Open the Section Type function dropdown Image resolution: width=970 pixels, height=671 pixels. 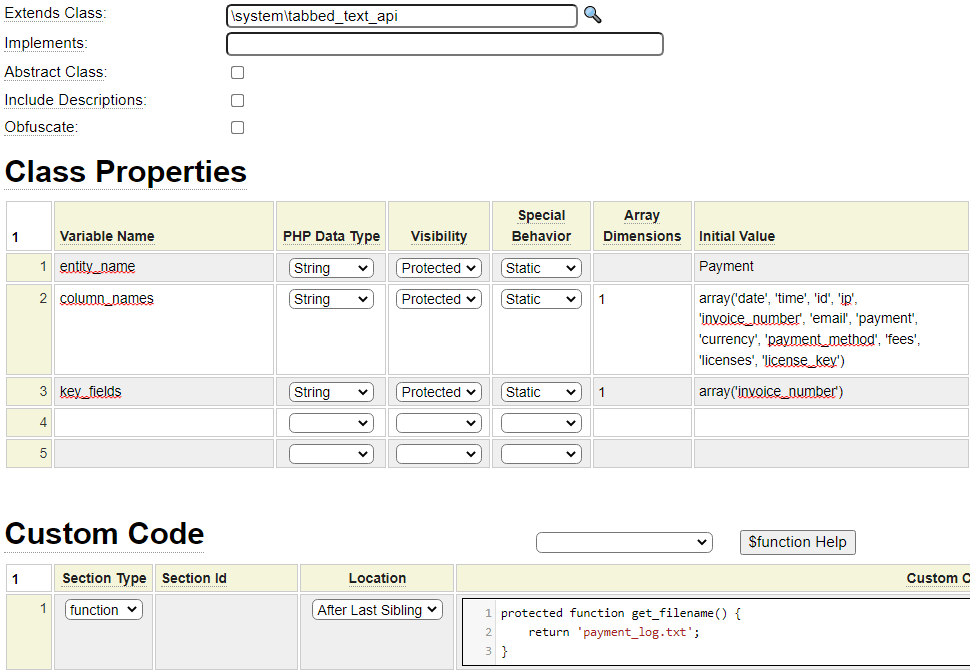(104, 610)
